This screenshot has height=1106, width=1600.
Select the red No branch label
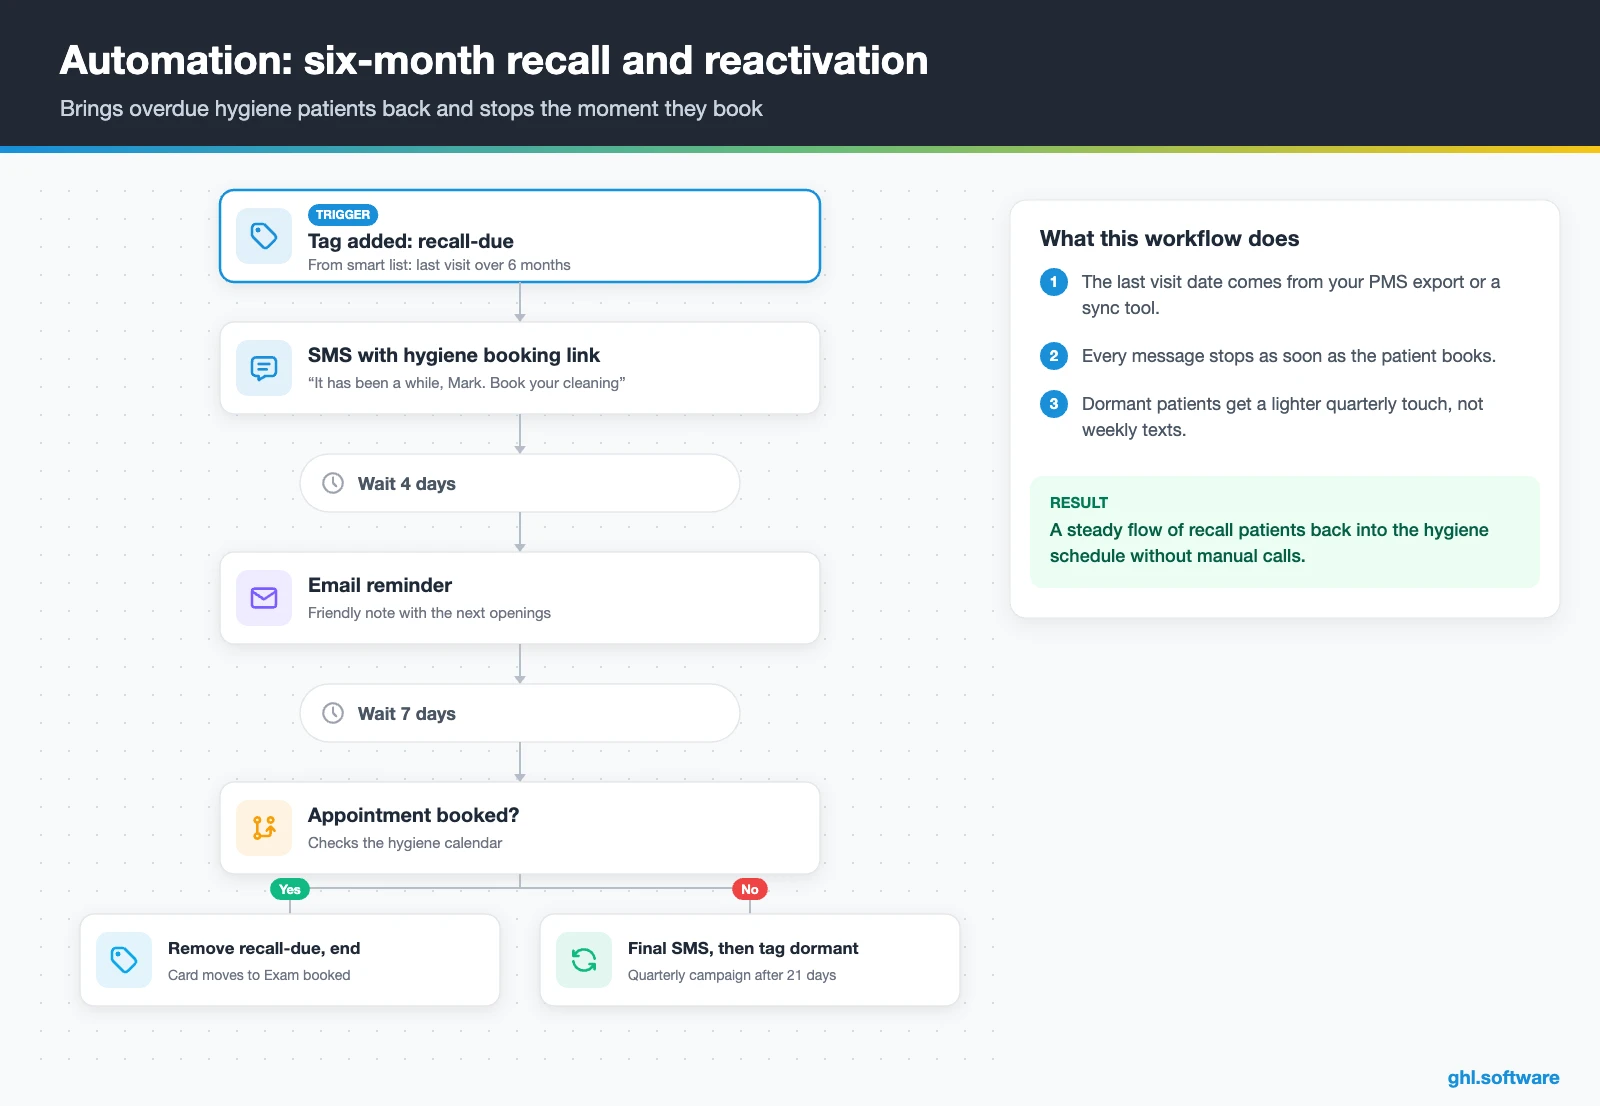[x=750, y=889]
